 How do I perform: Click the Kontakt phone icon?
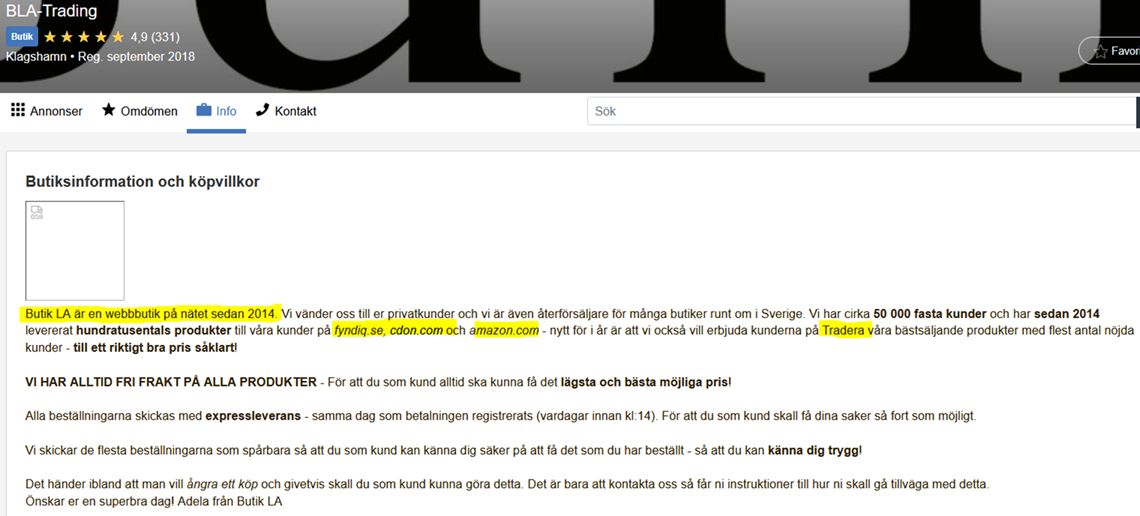(x=262, y=110)
